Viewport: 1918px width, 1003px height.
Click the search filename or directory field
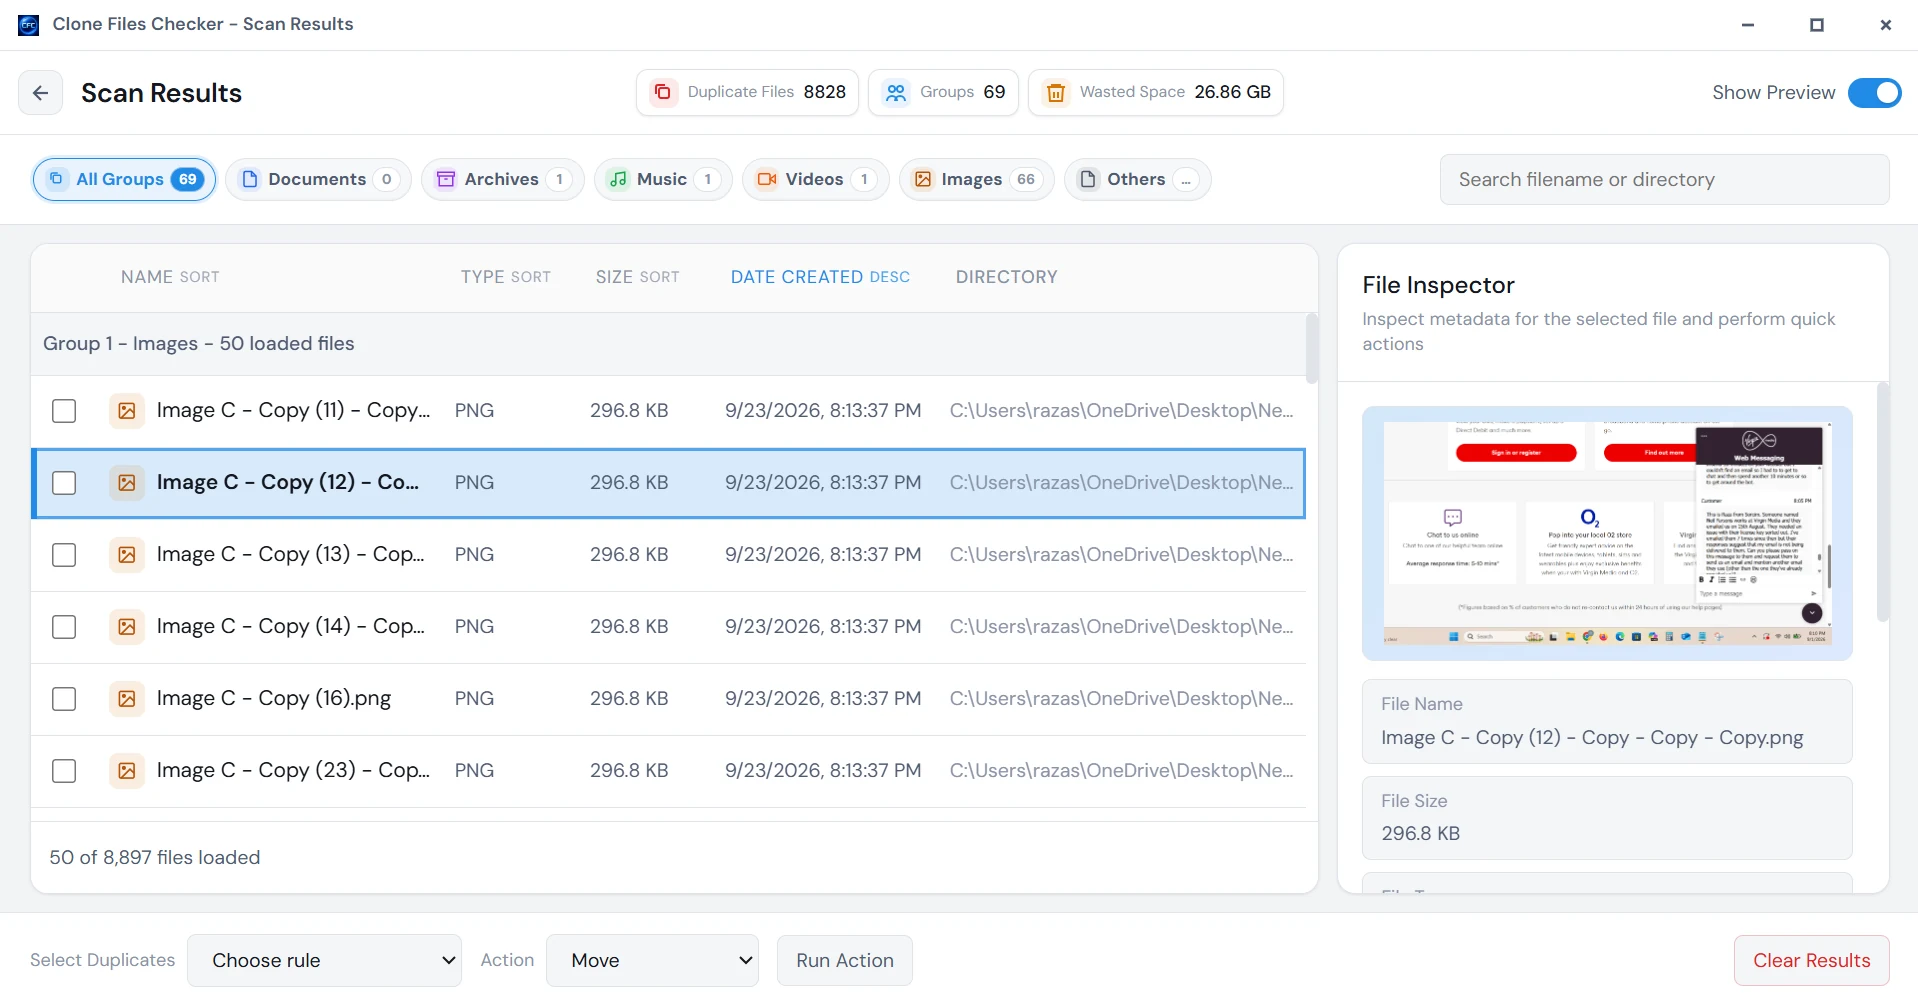(x=1664, y=179)
